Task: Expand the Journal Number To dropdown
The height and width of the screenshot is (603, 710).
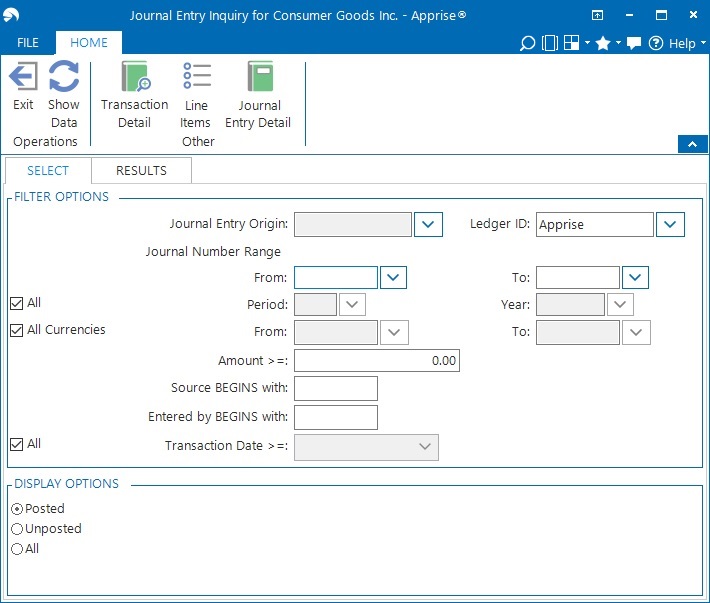Action: pos(635,278)
